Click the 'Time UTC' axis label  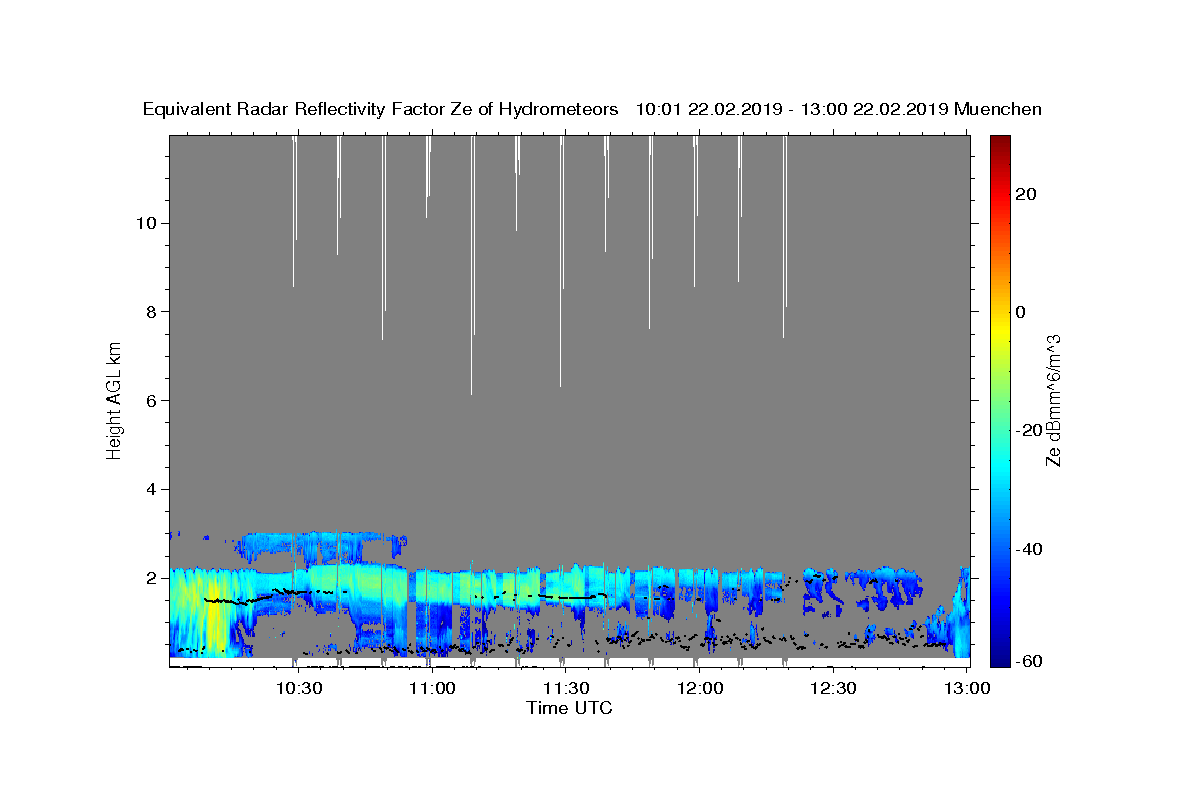coord(569,708)
